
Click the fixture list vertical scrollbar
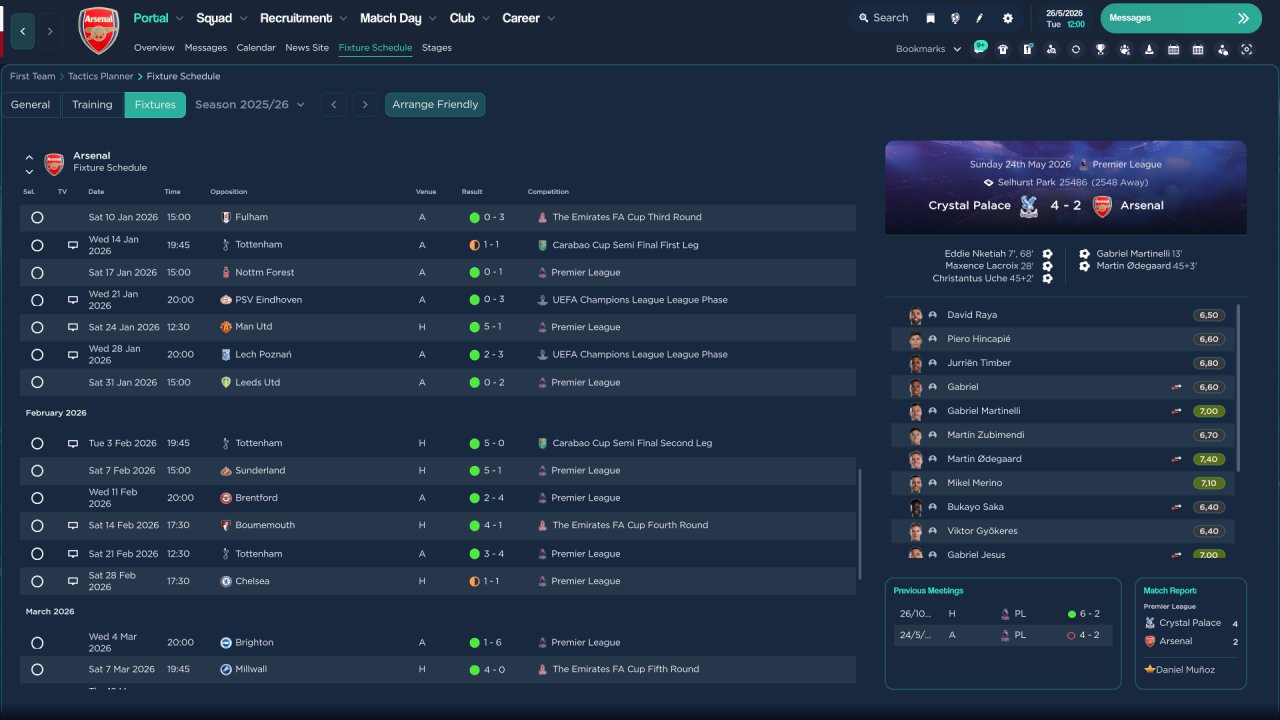pos(860,524)
